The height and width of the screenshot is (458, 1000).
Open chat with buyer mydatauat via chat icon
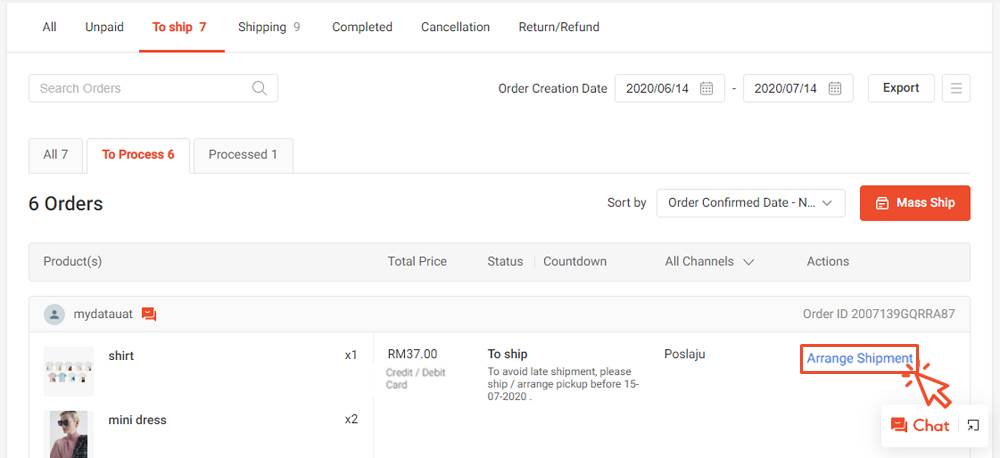click(x=149, y=314)
